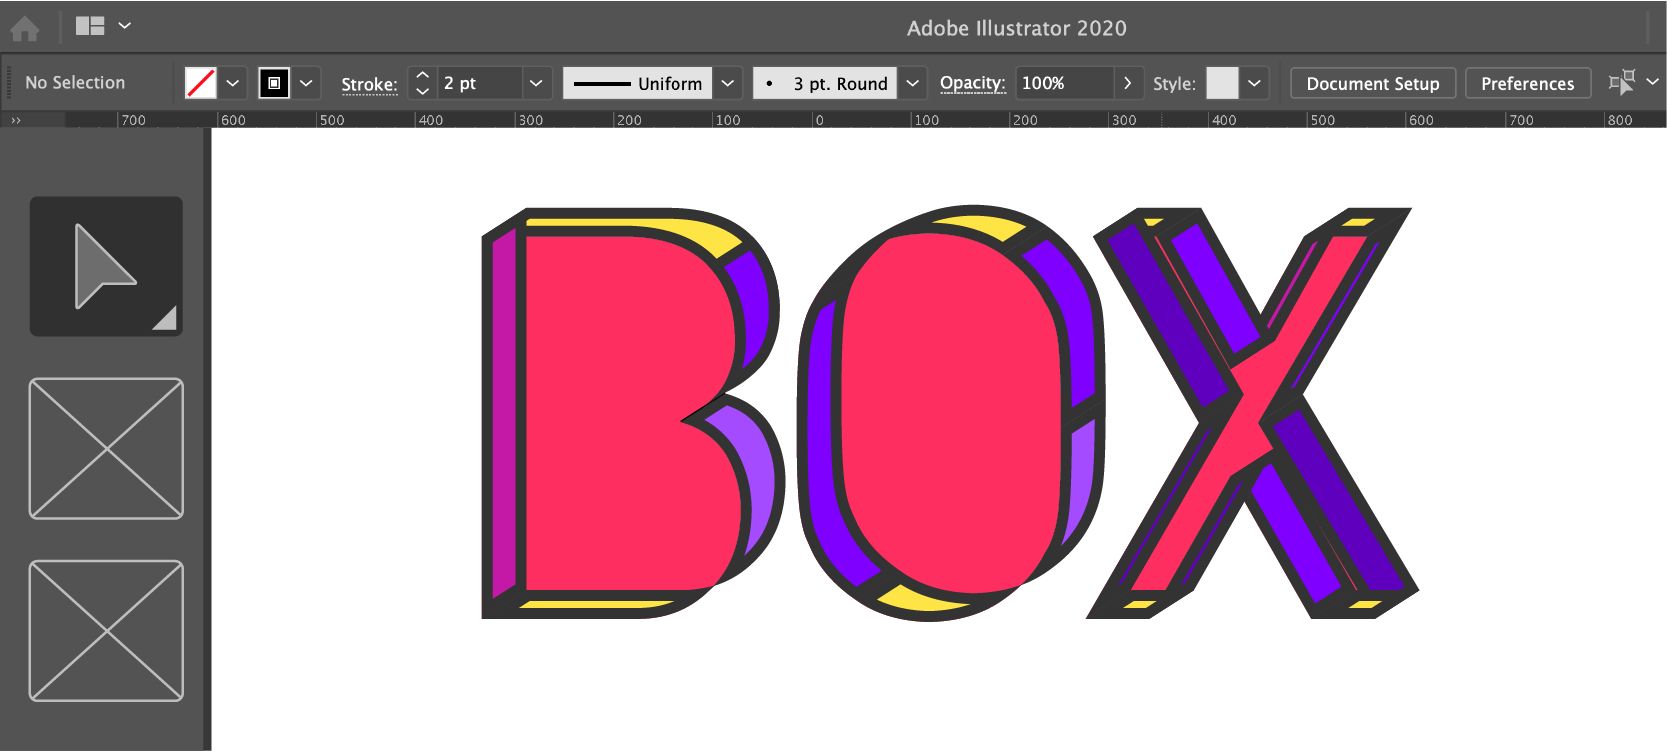
Task: Expand the stroke color dropdown arrow
Action: coord(306,83)
